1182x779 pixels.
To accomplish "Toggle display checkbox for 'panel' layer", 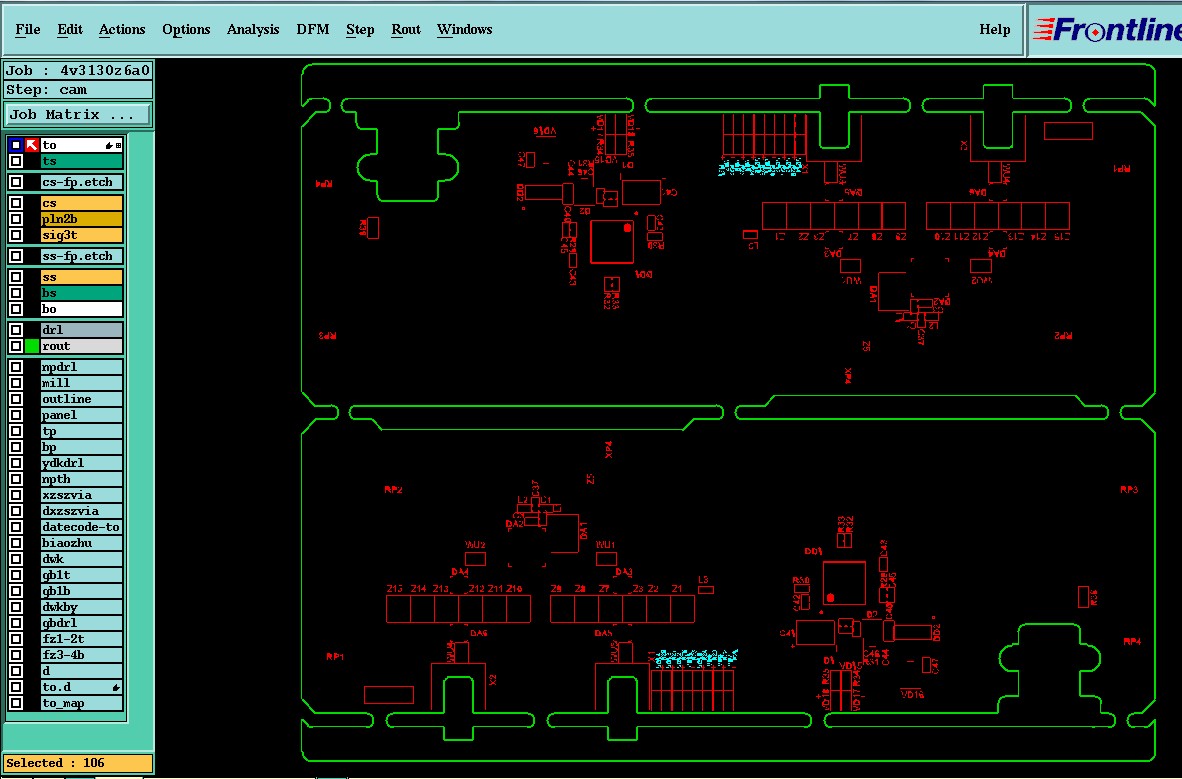I will pyautogui.click(x=16, y=415).
